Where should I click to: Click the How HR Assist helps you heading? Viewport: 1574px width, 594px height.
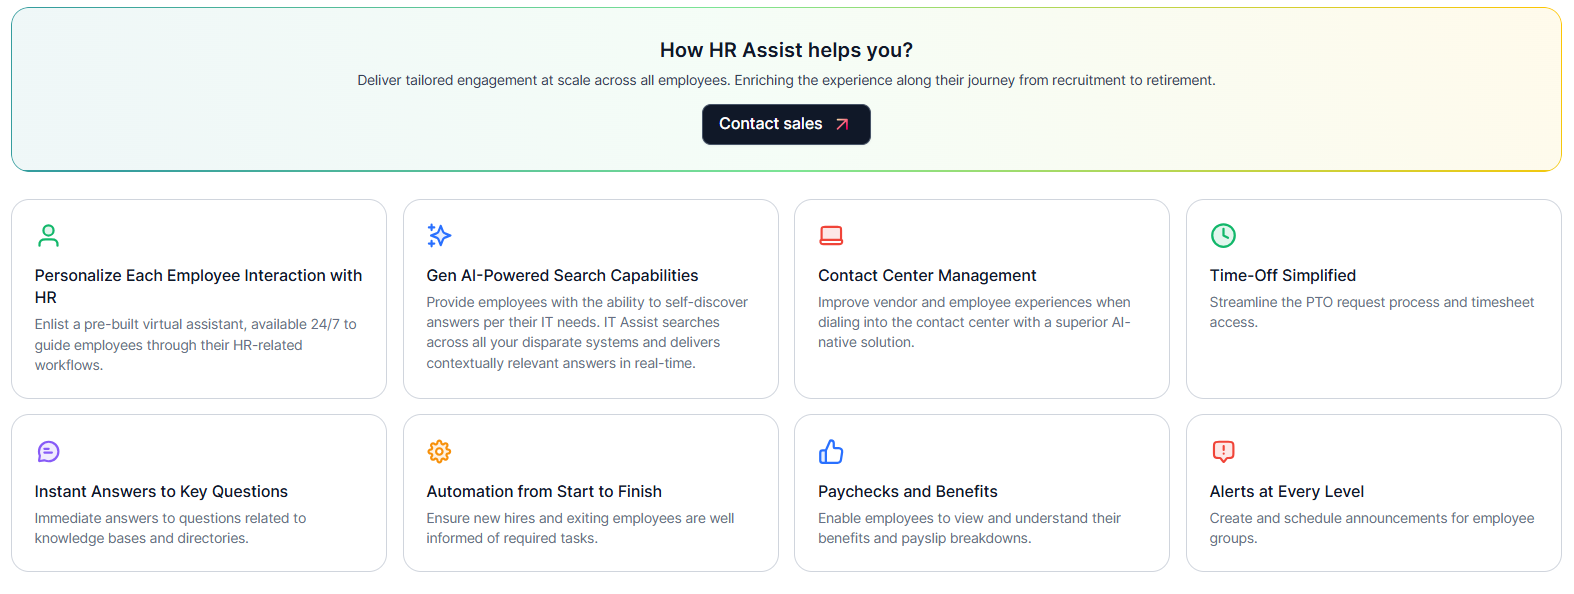786,50
